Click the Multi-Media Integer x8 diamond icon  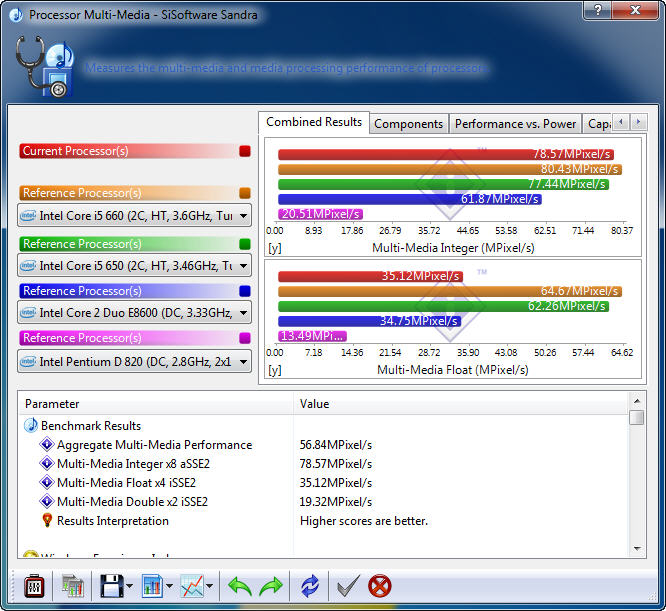(46, 463)
